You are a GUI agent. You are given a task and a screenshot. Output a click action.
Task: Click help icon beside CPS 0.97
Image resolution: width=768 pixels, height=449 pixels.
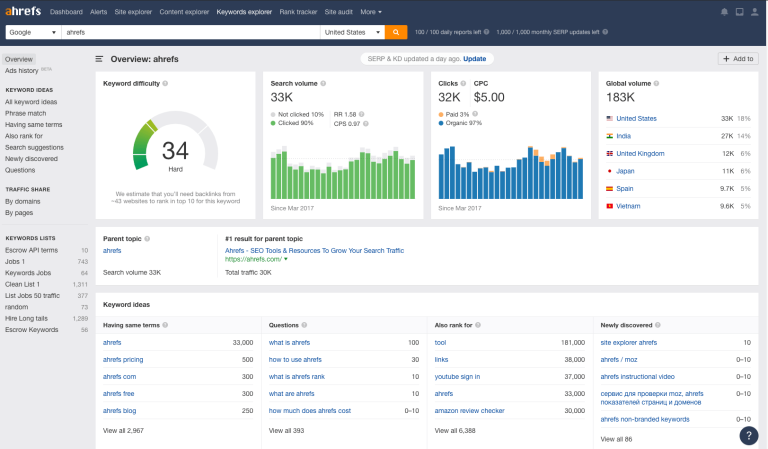(365, 123)
